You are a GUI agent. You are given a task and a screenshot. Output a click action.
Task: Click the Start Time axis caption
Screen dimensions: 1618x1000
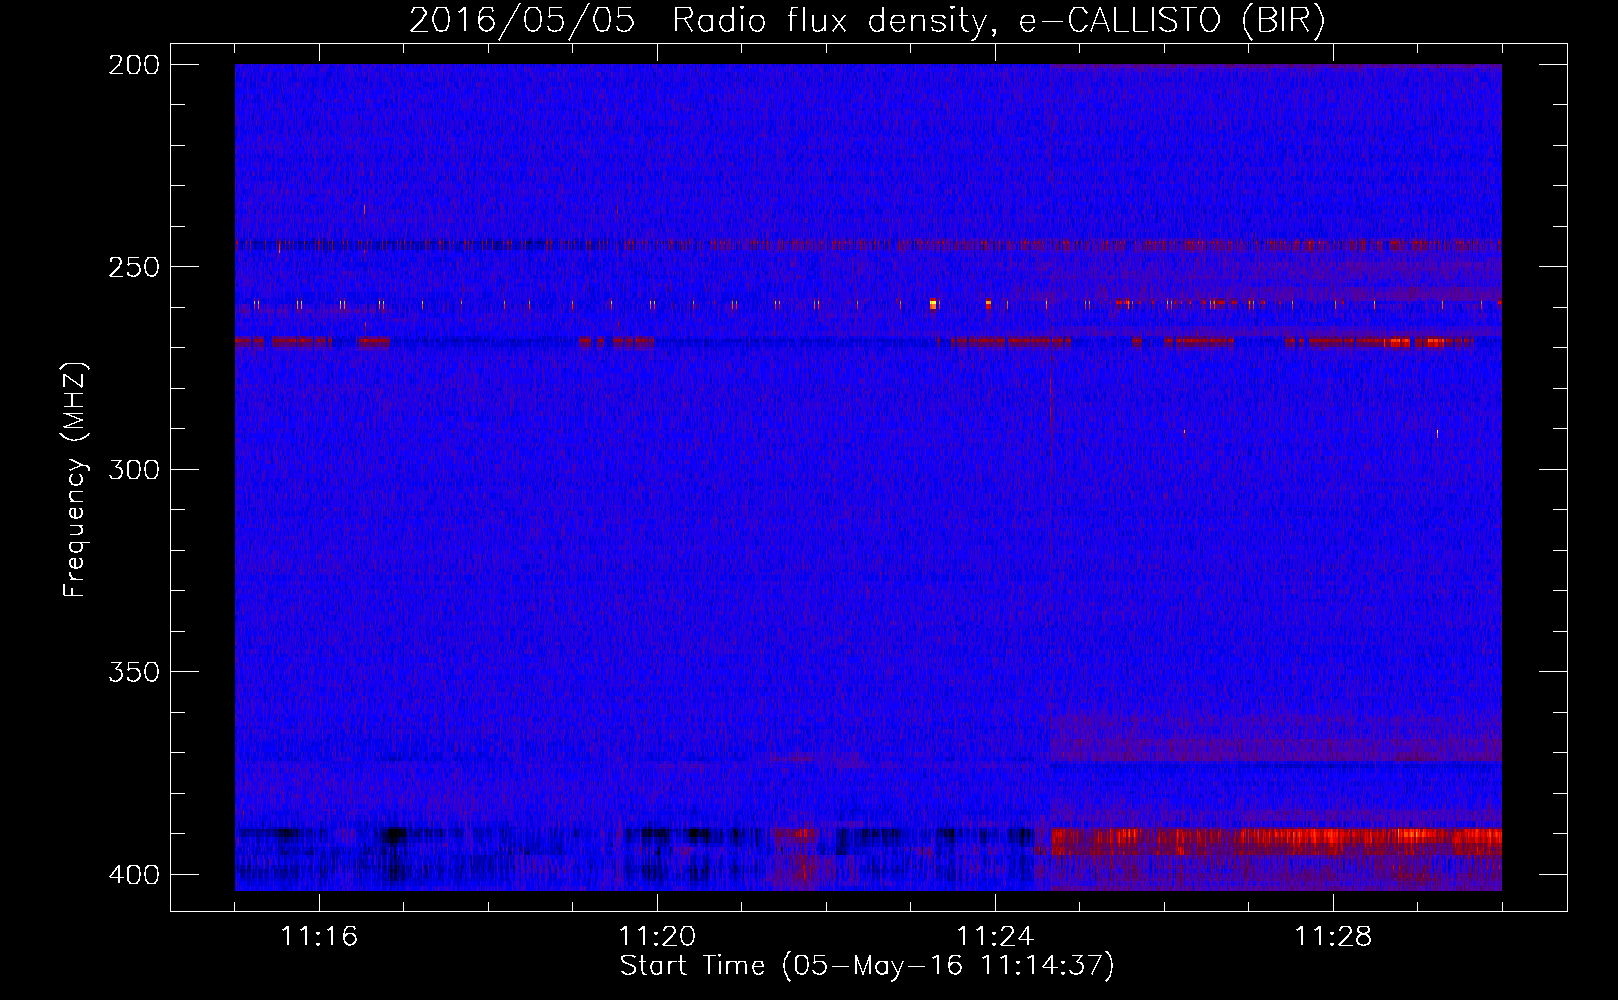click(x=867, y=966)
